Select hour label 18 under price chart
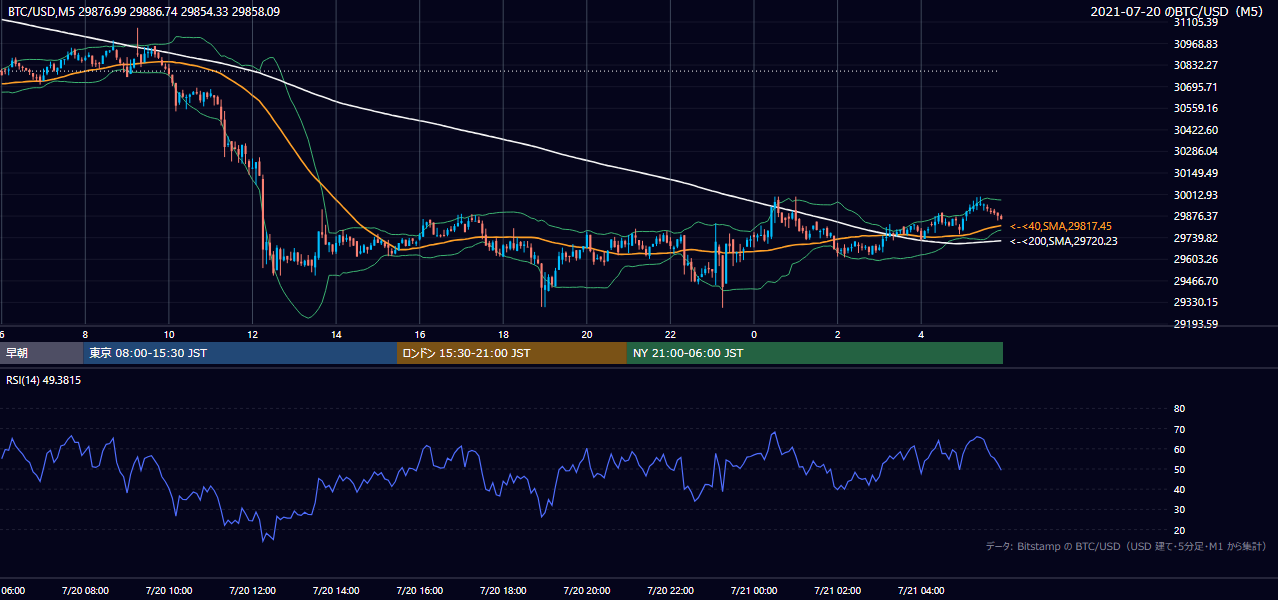Viewport: 1278px width, 600px height. coord(504,335)
